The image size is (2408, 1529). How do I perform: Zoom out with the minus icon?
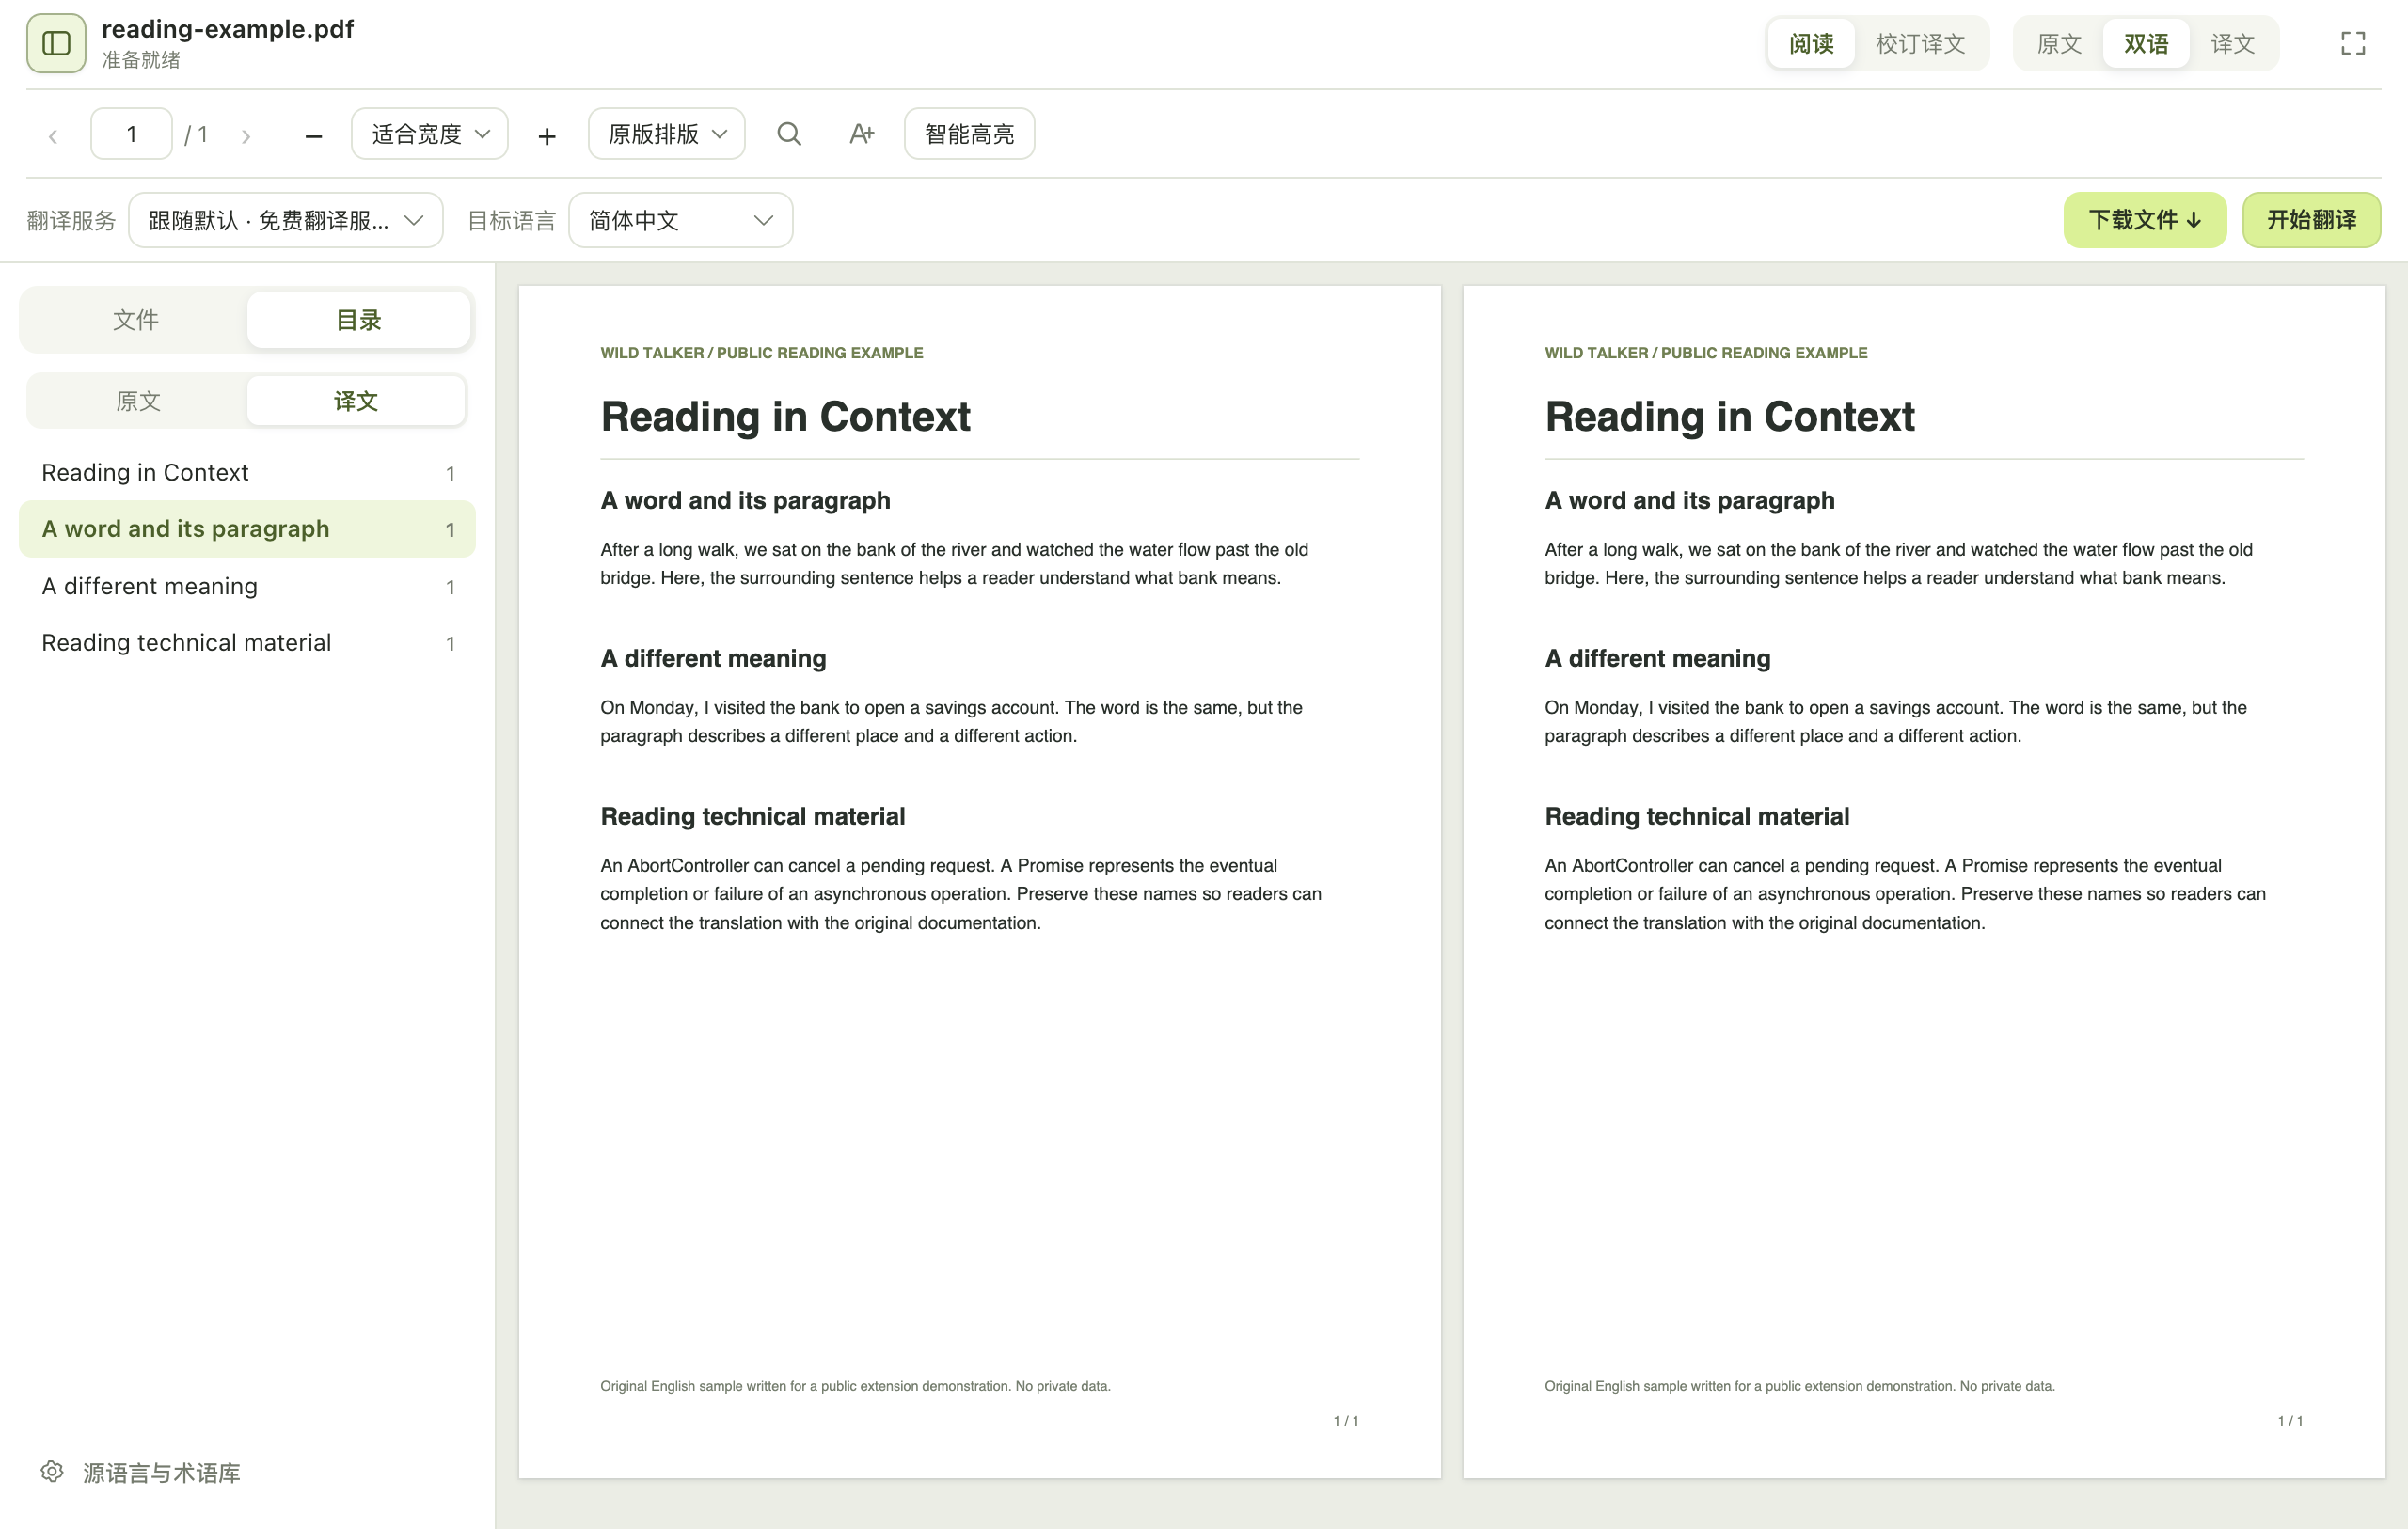[313, 135]
